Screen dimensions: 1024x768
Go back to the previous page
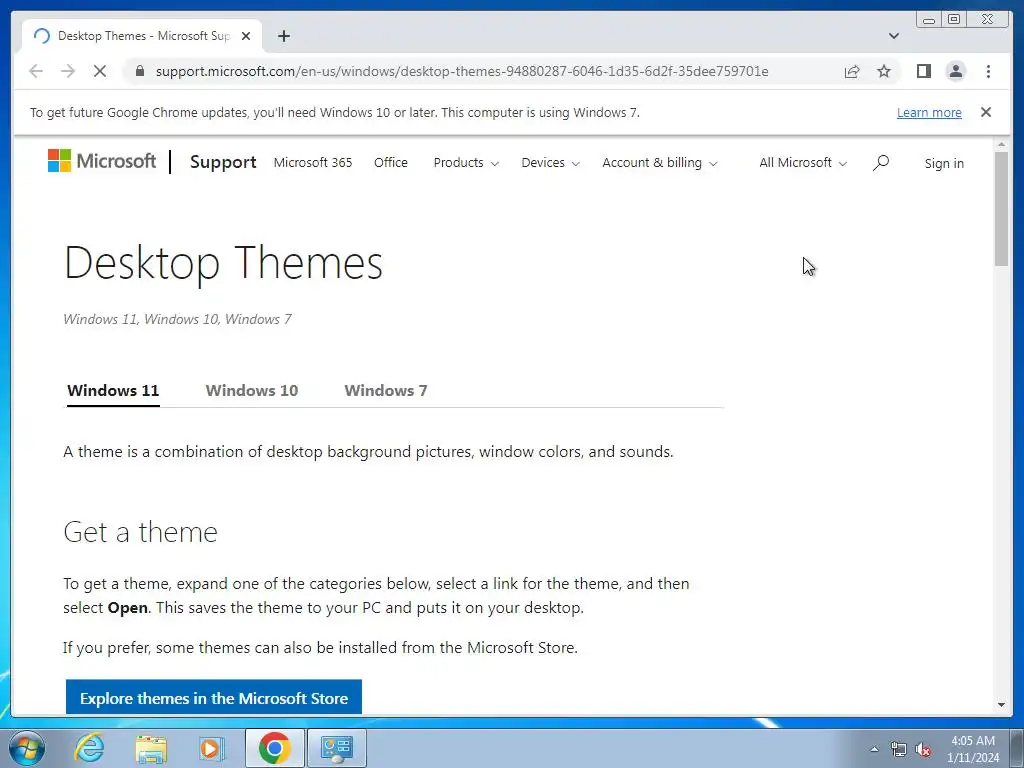tap(36, 71)
